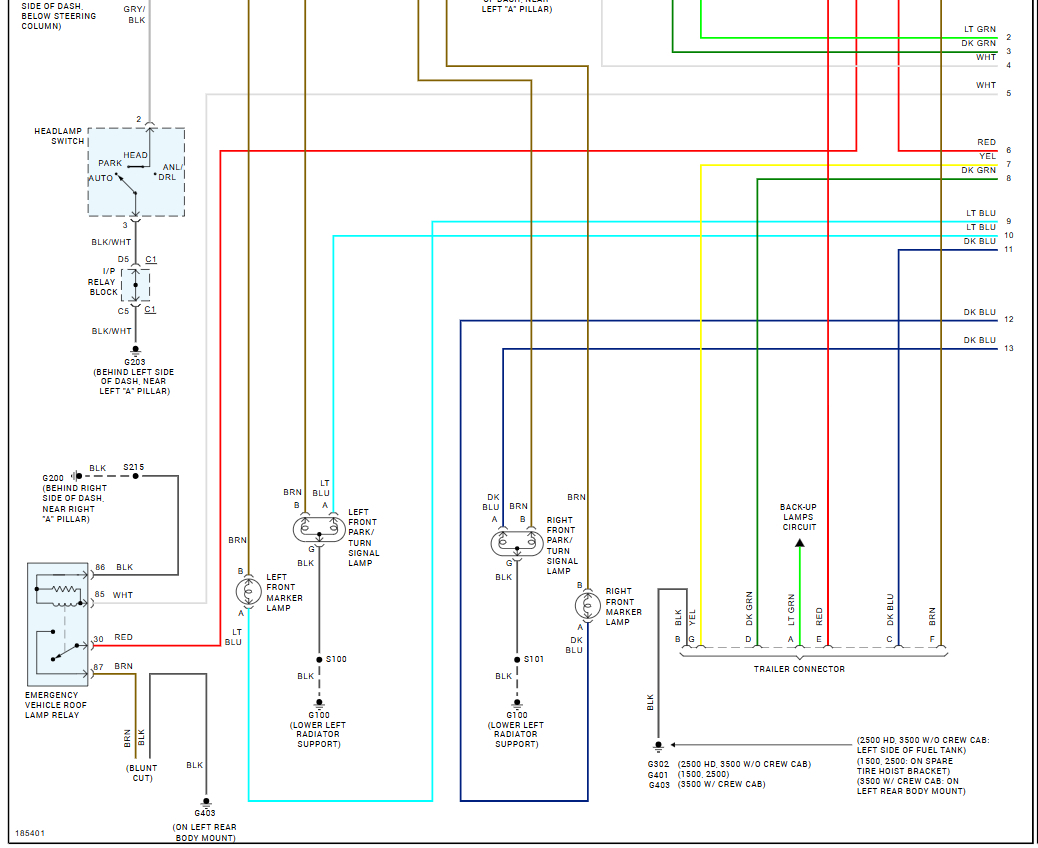This screenshot has width=1038, height=848.
Task: Click the right front marker lamp bulb symbol
Action: tap(587, 606)
